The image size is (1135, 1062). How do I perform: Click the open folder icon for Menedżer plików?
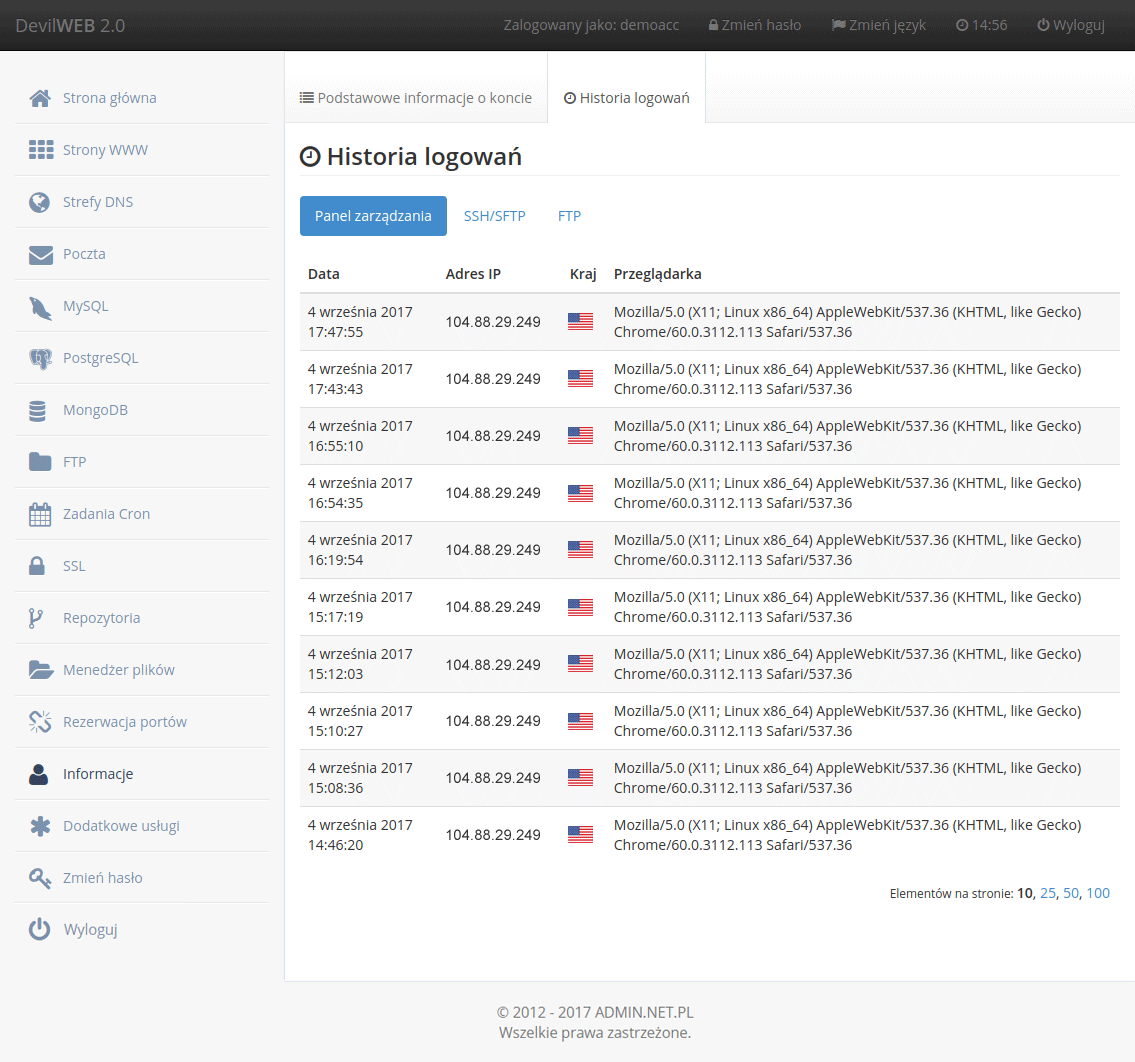40,670
